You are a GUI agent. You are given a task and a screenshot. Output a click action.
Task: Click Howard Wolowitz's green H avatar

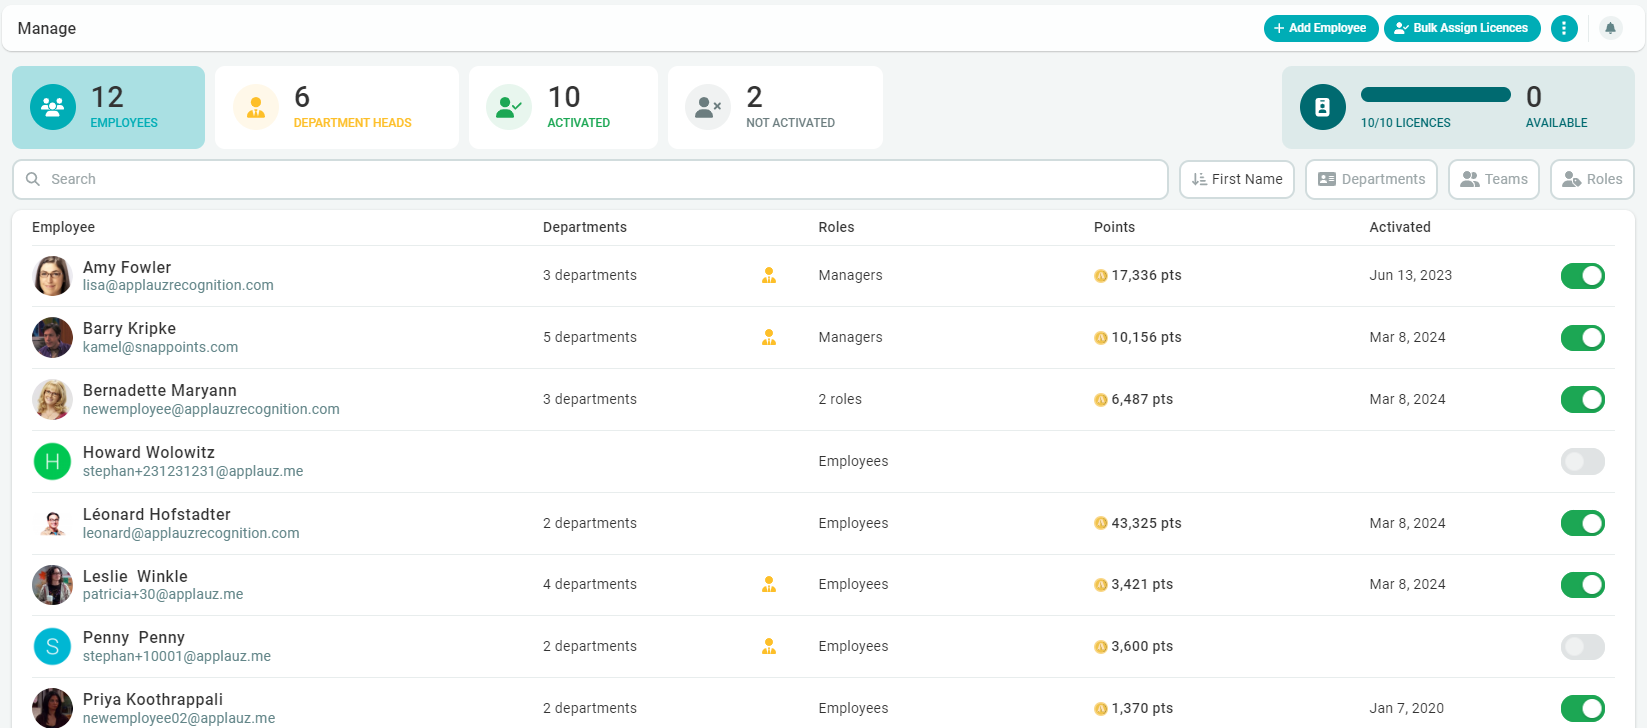[x=52, y=462]
